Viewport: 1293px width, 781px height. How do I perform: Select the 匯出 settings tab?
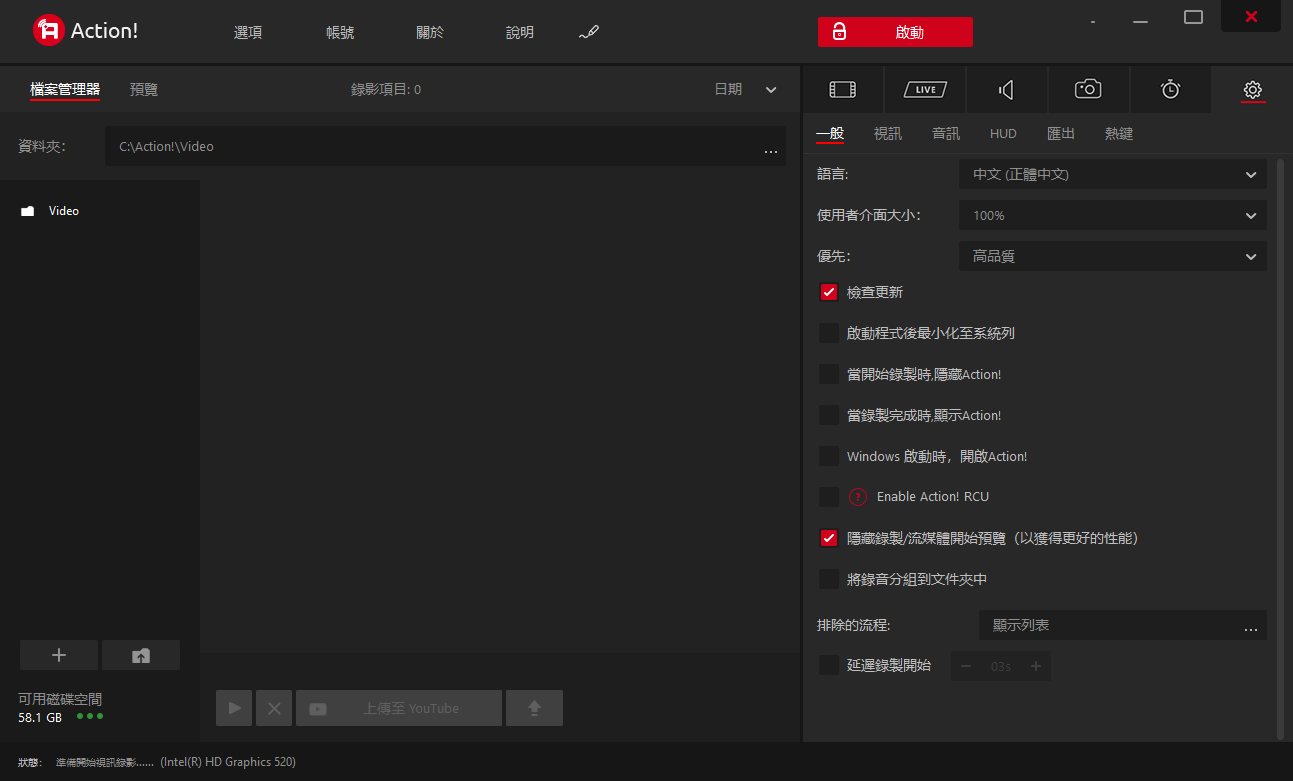(x=1061, y=133)
